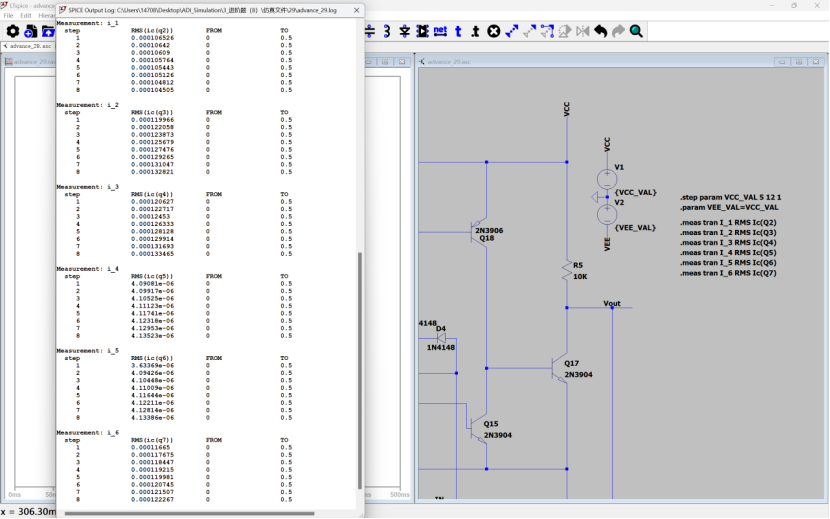Screen dimensions: 830x519
Task: Select the net label tool
Action: pos(440,31)
